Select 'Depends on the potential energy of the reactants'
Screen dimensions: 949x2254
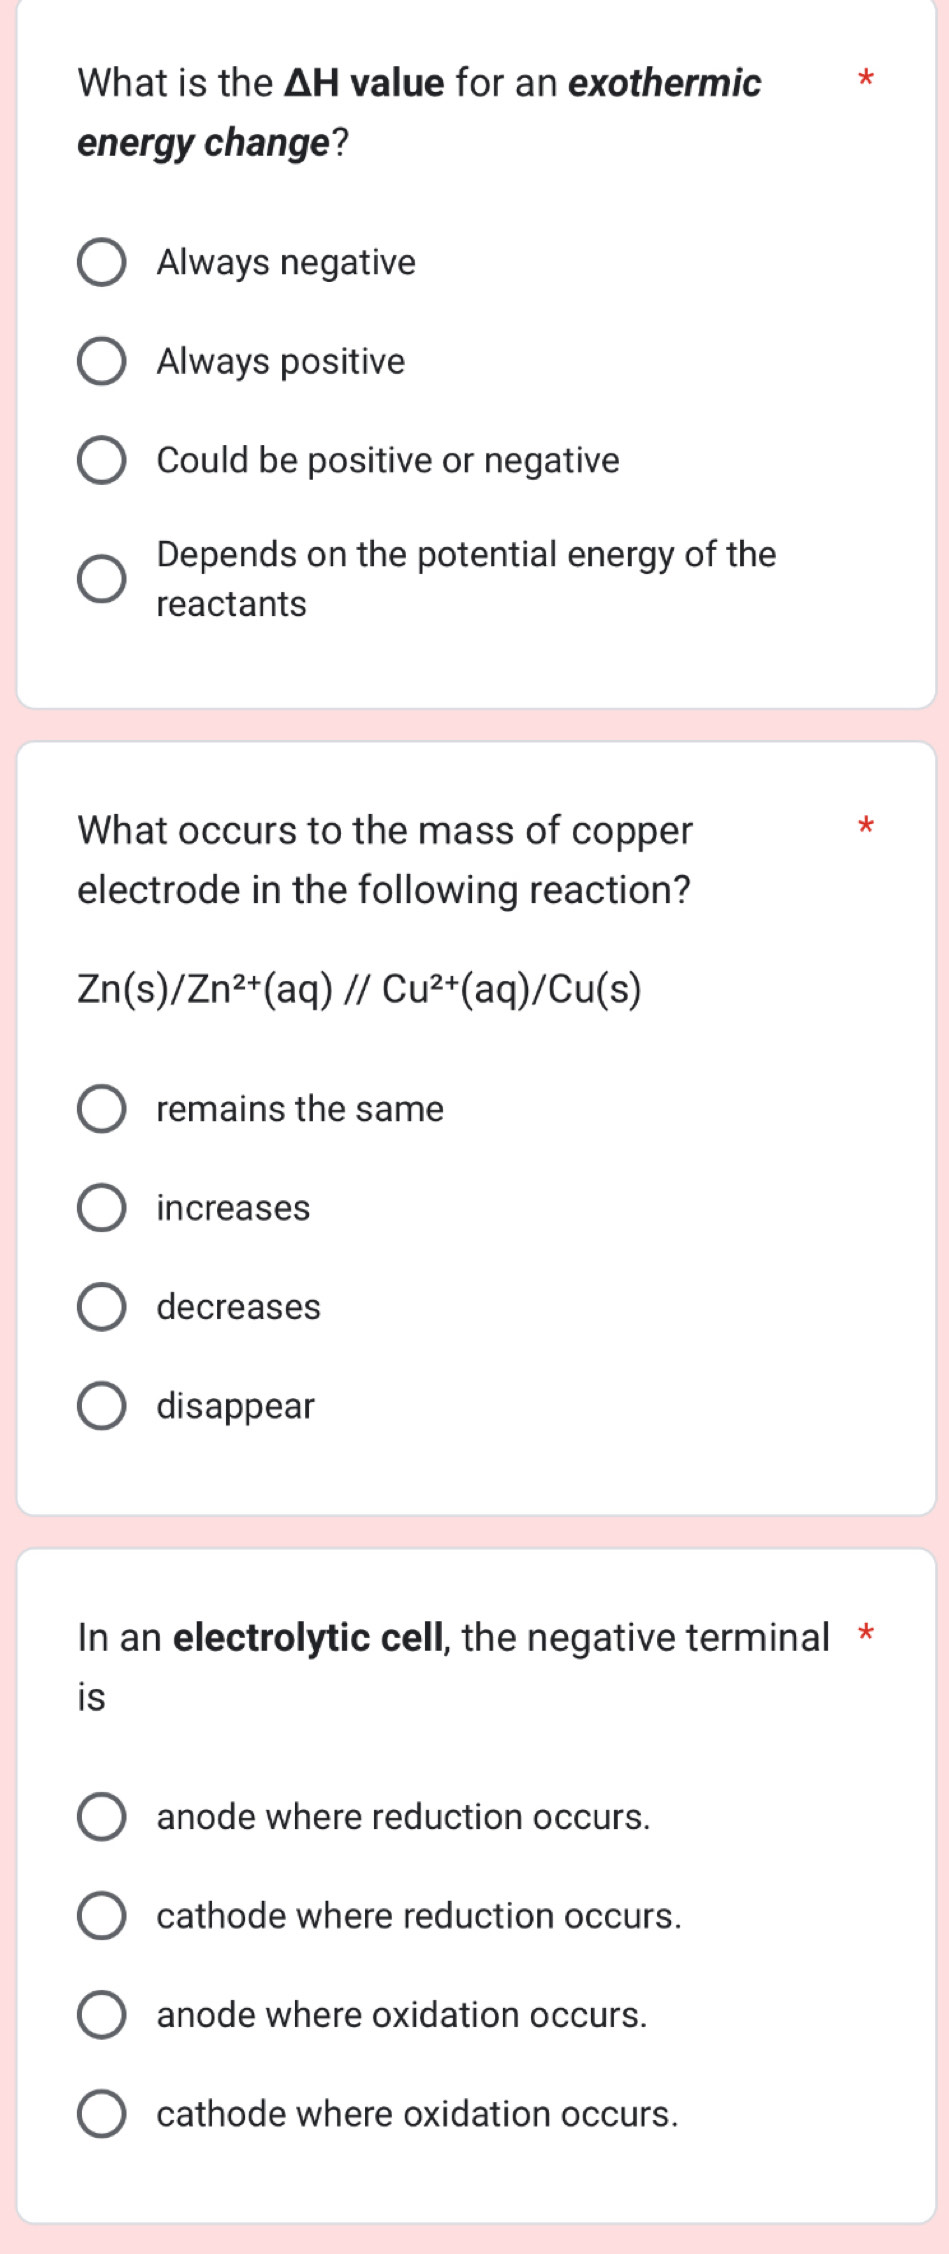point(103,578)
